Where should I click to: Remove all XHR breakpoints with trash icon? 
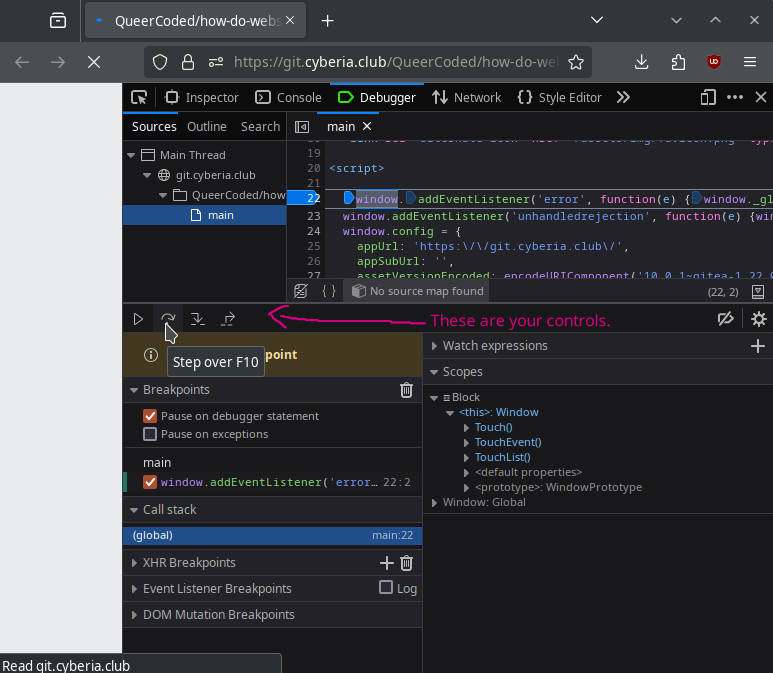pos(406,563)
